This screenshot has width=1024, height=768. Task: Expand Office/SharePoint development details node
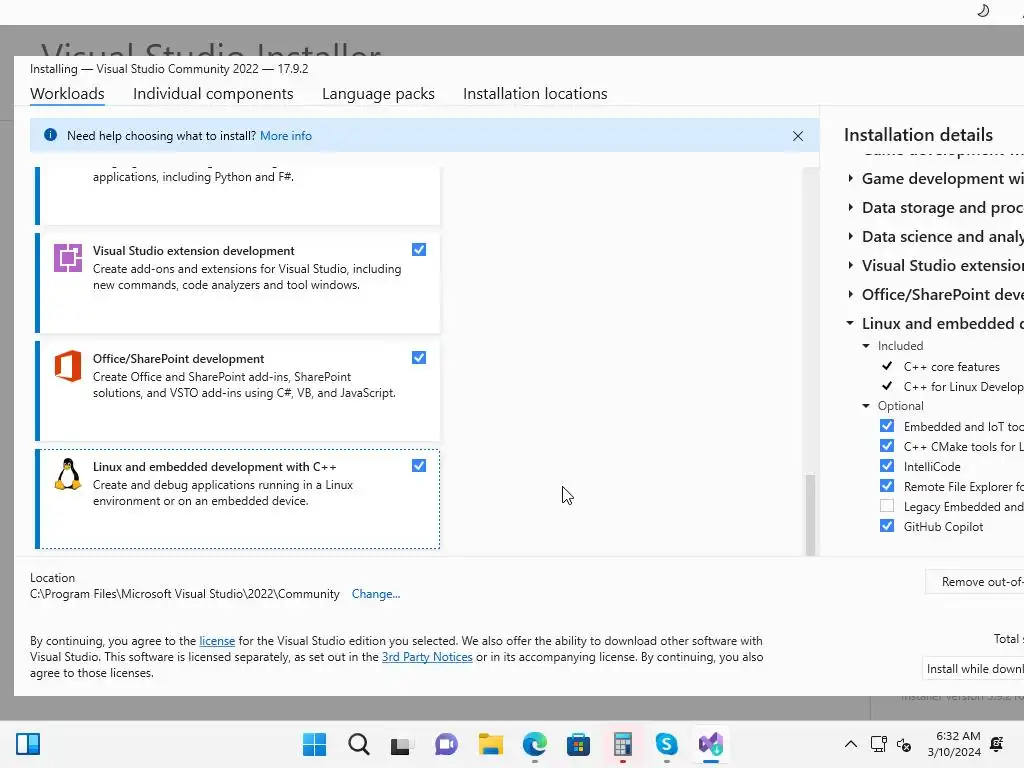(x=850, y=294)
